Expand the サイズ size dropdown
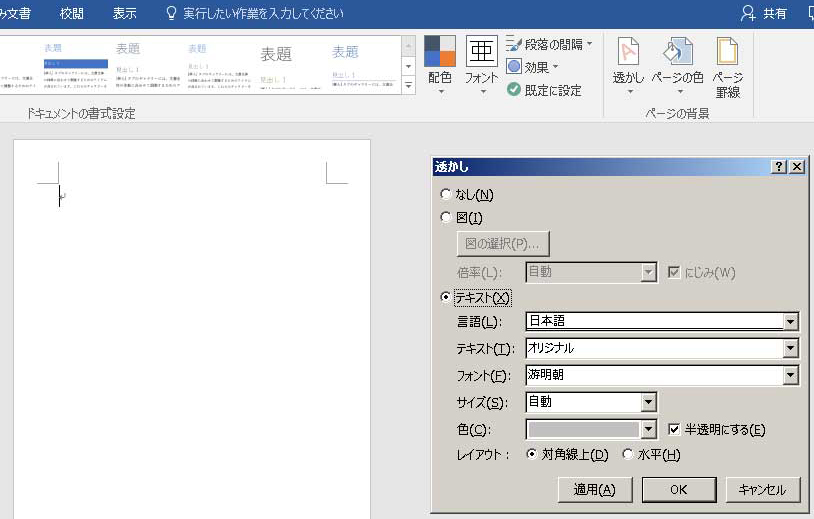814x519 pixels. pyautogui.click(x=649, y=402)
